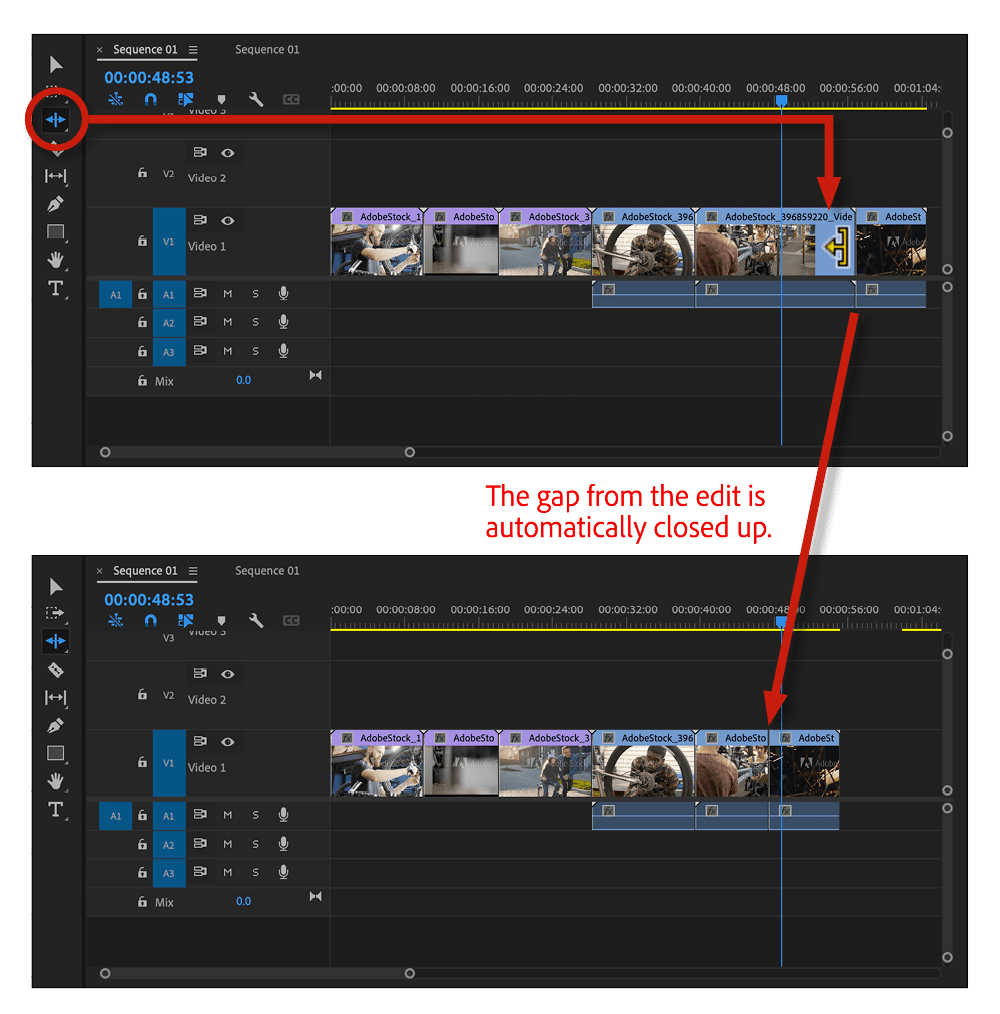Click Add Marker icon in upper timeline

221,100
